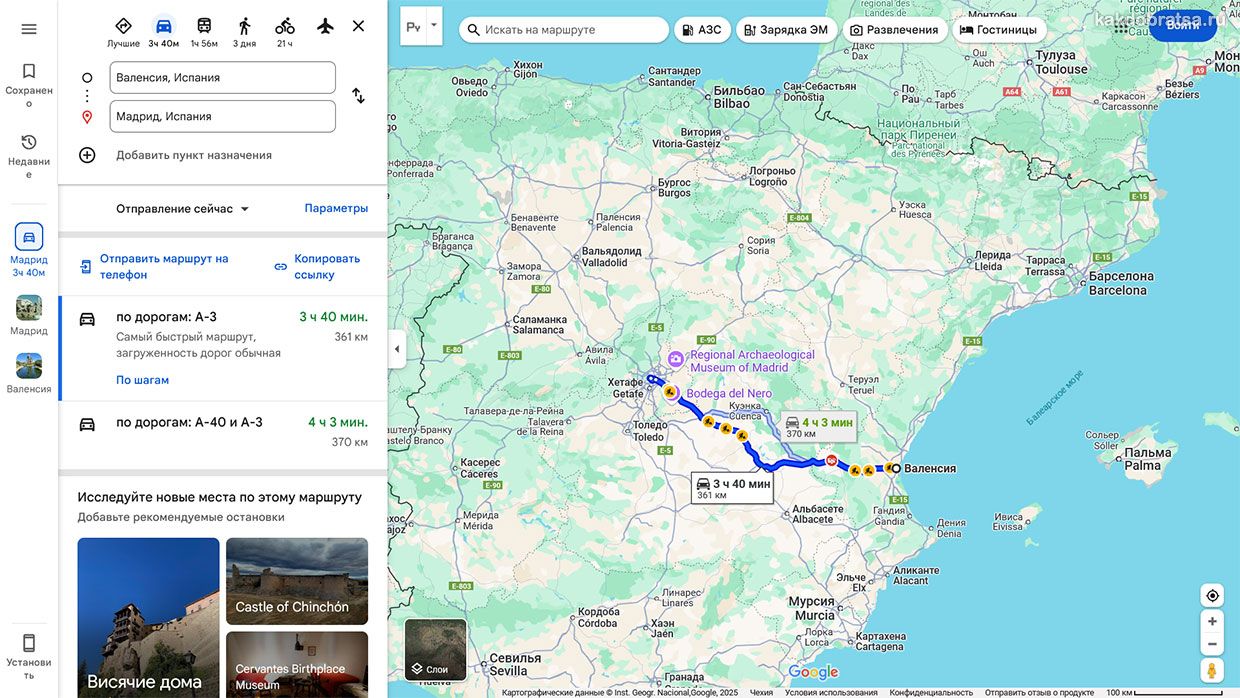Click the blue sign-in button
The image size is (1240, 698).
(x=1183, y=25)
